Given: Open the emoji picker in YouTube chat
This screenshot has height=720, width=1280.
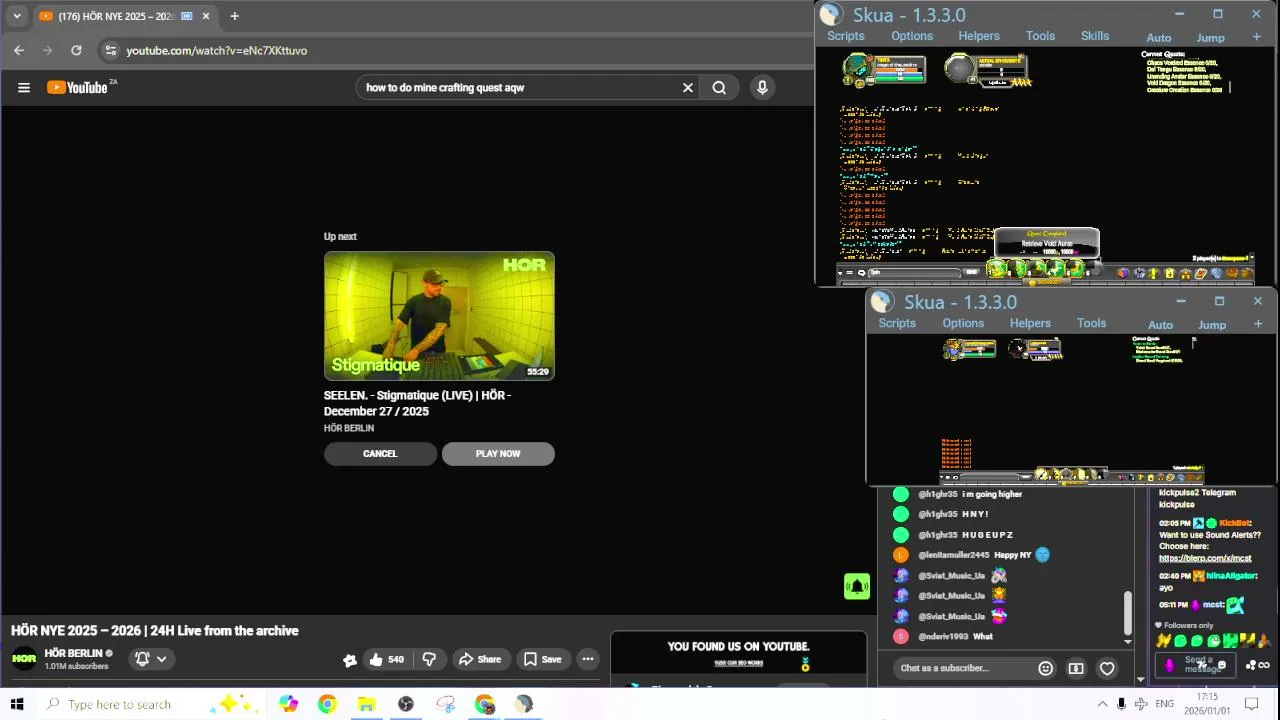Looking at the screenshot, I should click(1045, 668).
